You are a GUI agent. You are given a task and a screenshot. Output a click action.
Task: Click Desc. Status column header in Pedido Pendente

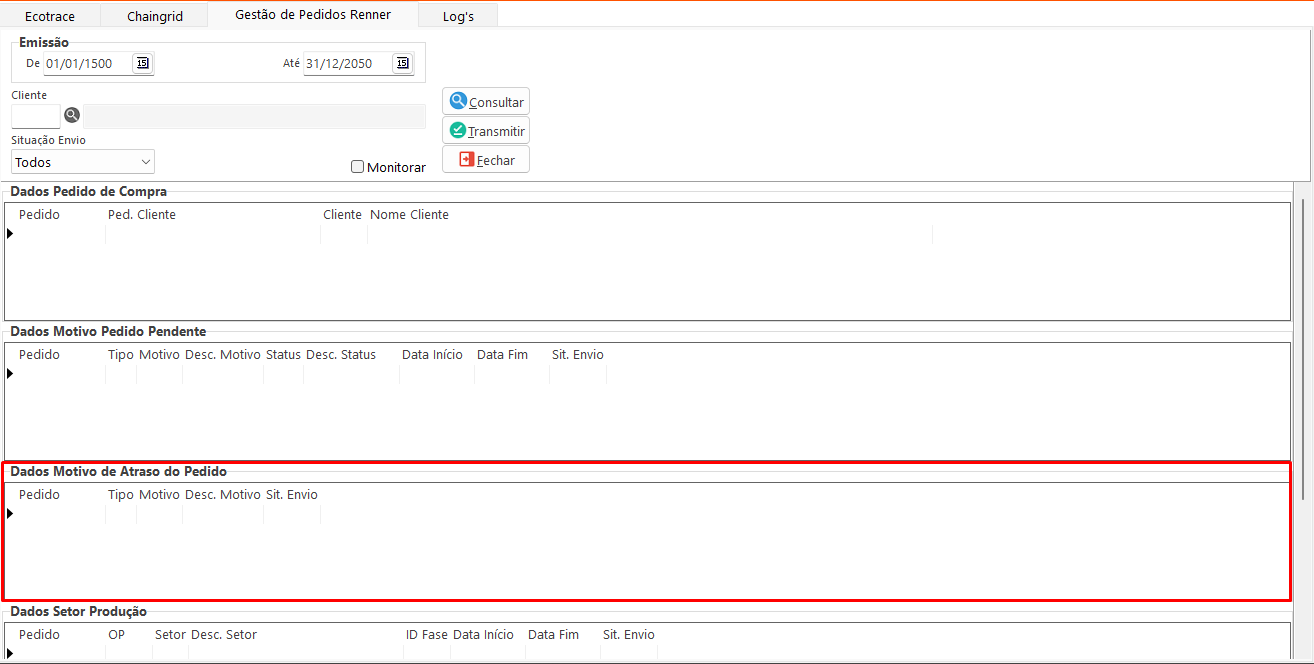coord(341,355)
